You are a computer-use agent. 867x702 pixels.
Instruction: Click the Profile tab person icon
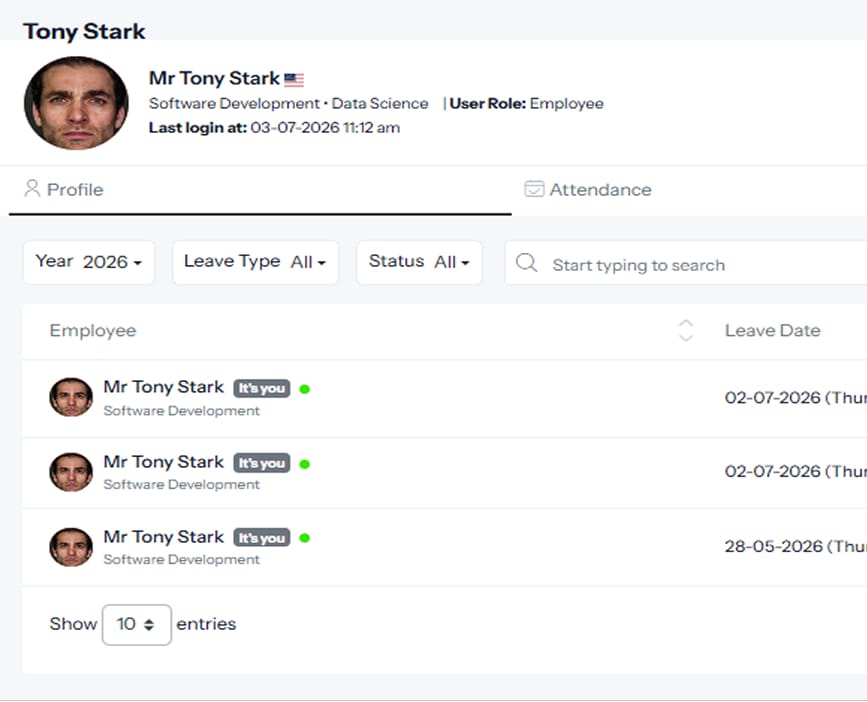point(32,188)
